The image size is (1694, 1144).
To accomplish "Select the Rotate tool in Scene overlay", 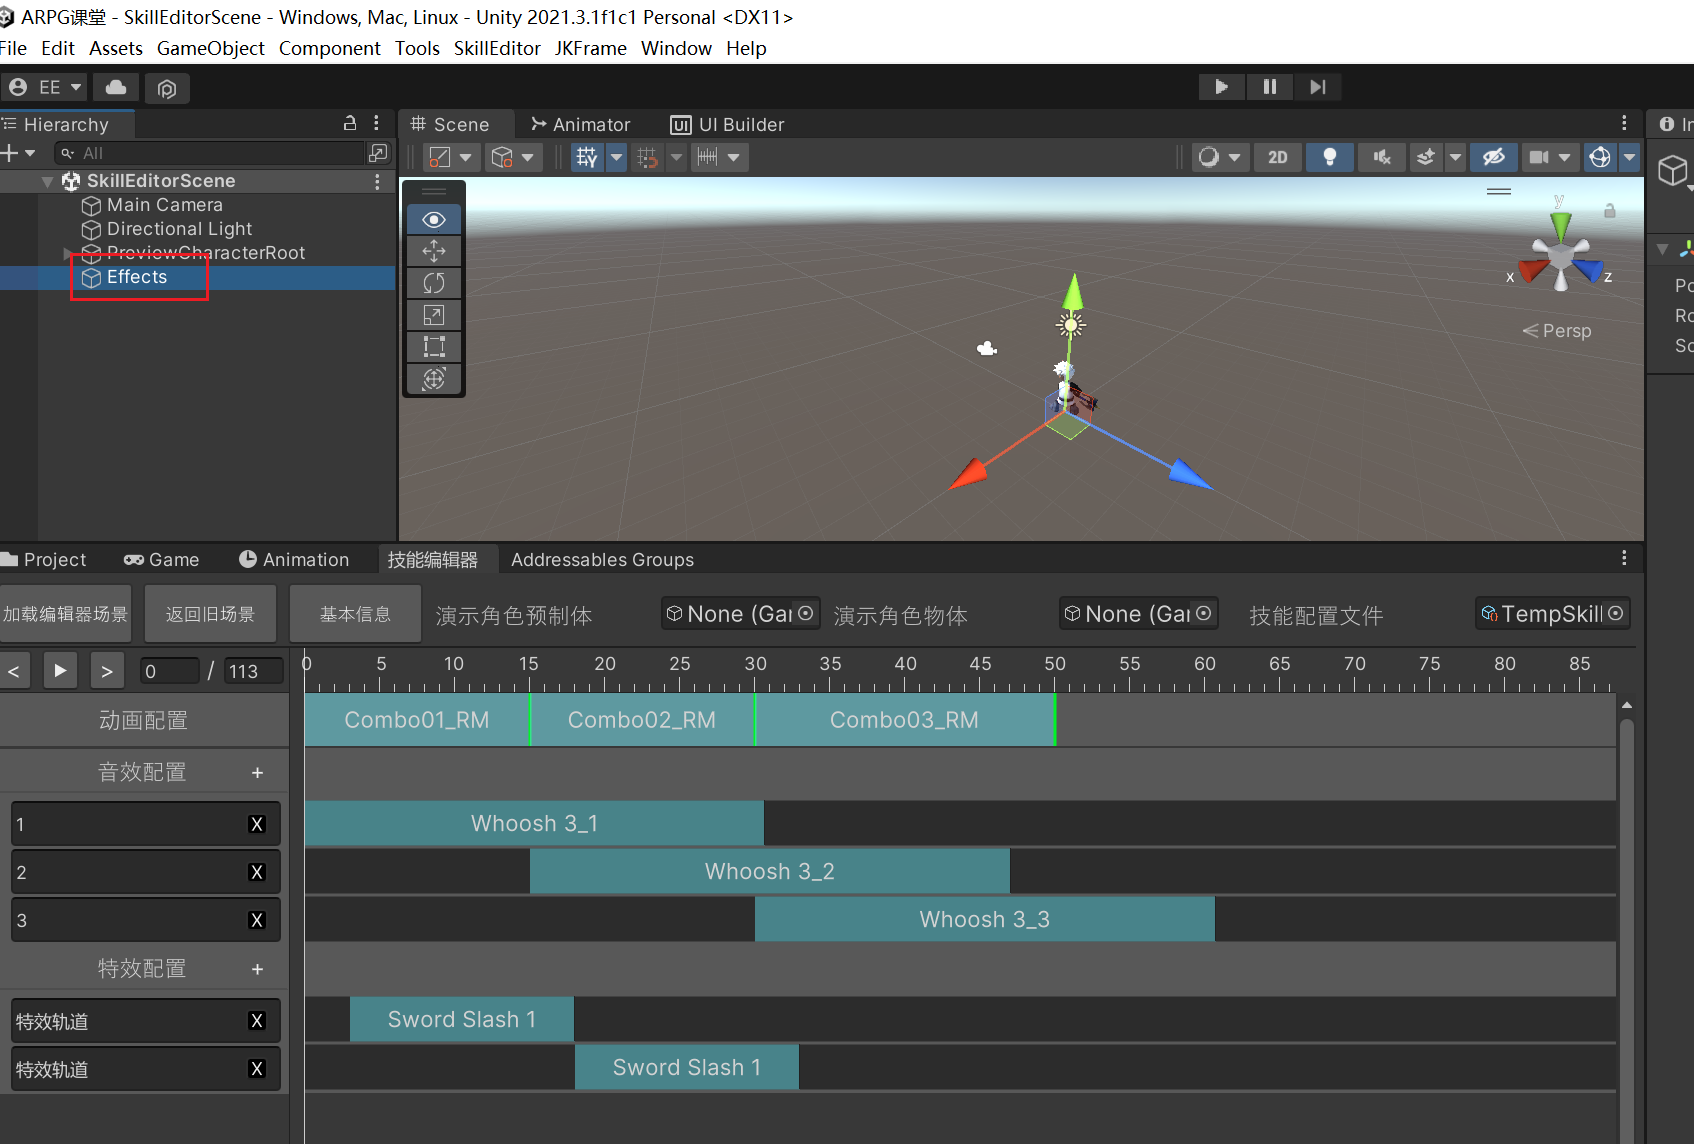I will (434, 283).
